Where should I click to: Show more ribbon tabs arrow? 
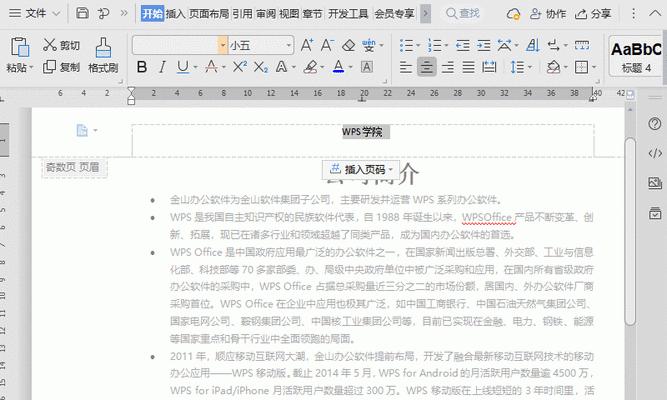point(425,14)
